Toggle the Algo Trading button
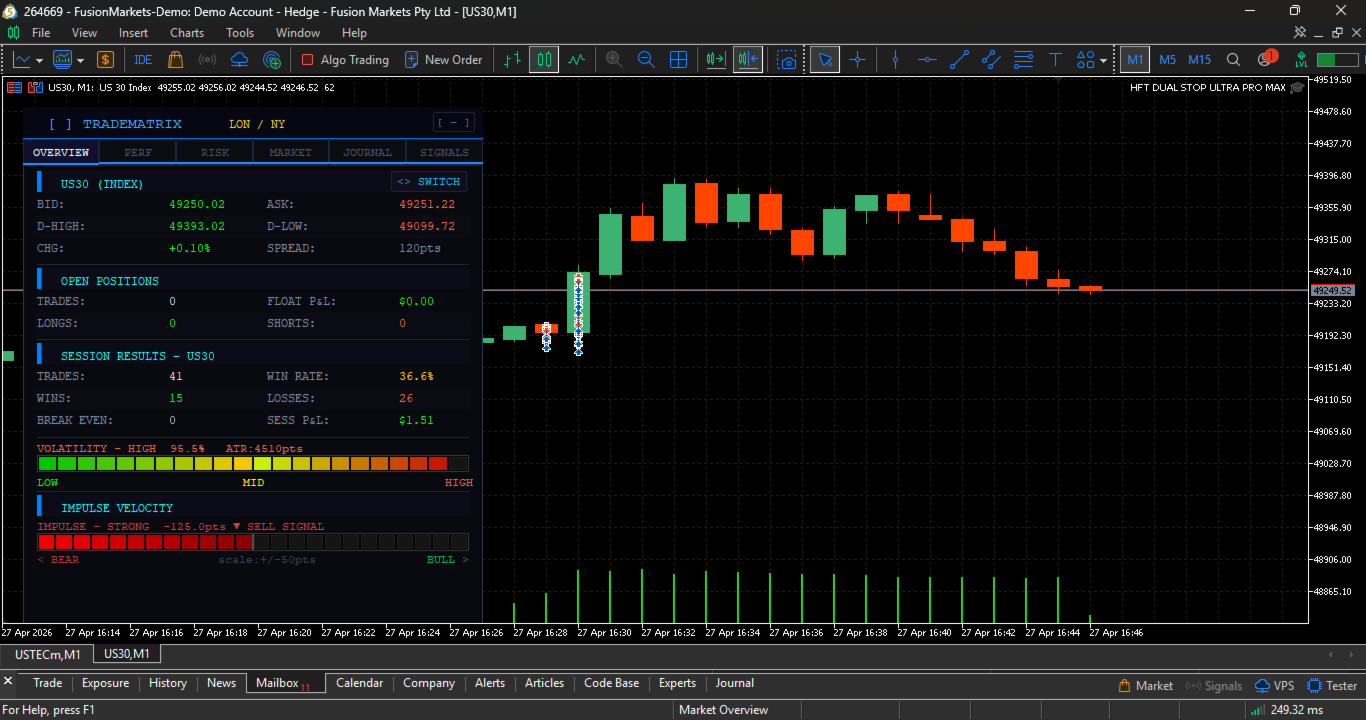The height and width of the screenshot is (720, 1366). [345, 60]
